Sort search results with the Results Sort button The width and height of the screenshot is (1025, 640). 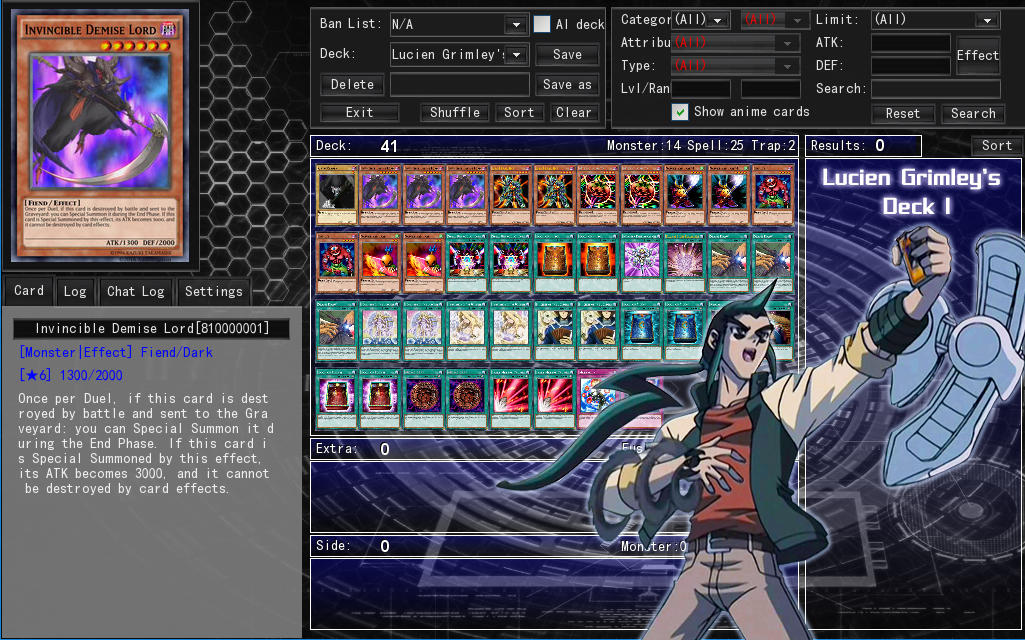point(996,146)
